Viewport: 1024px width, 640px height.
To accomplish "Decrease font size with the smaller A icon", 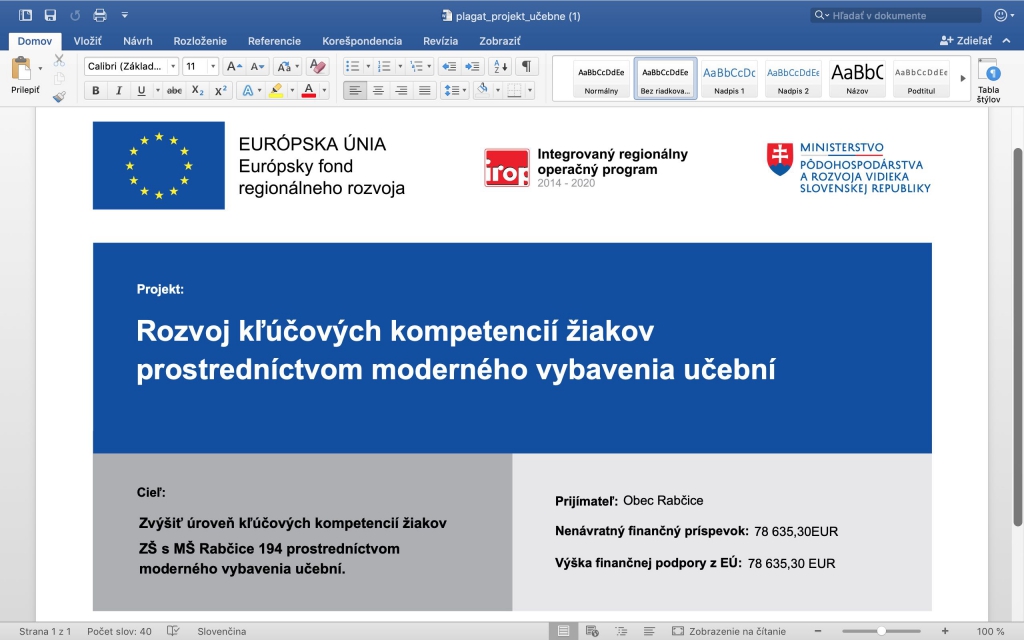I will 257,67.
